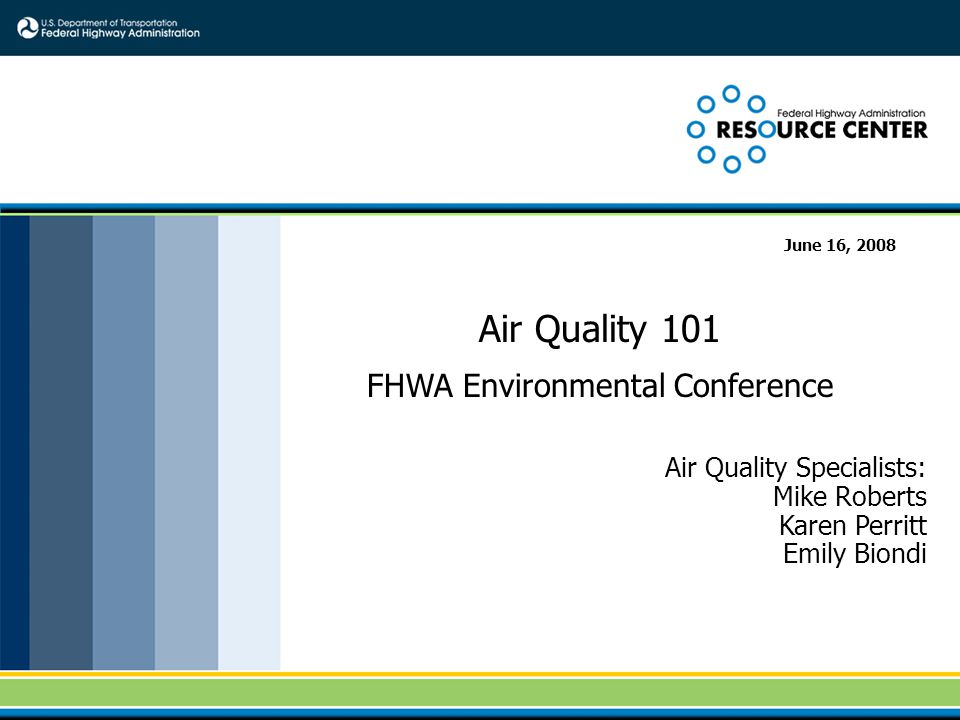Click the 'RESOURCE CENTER' bold wordmark
The height and width of the screenshot is (720, 960).
822,130
